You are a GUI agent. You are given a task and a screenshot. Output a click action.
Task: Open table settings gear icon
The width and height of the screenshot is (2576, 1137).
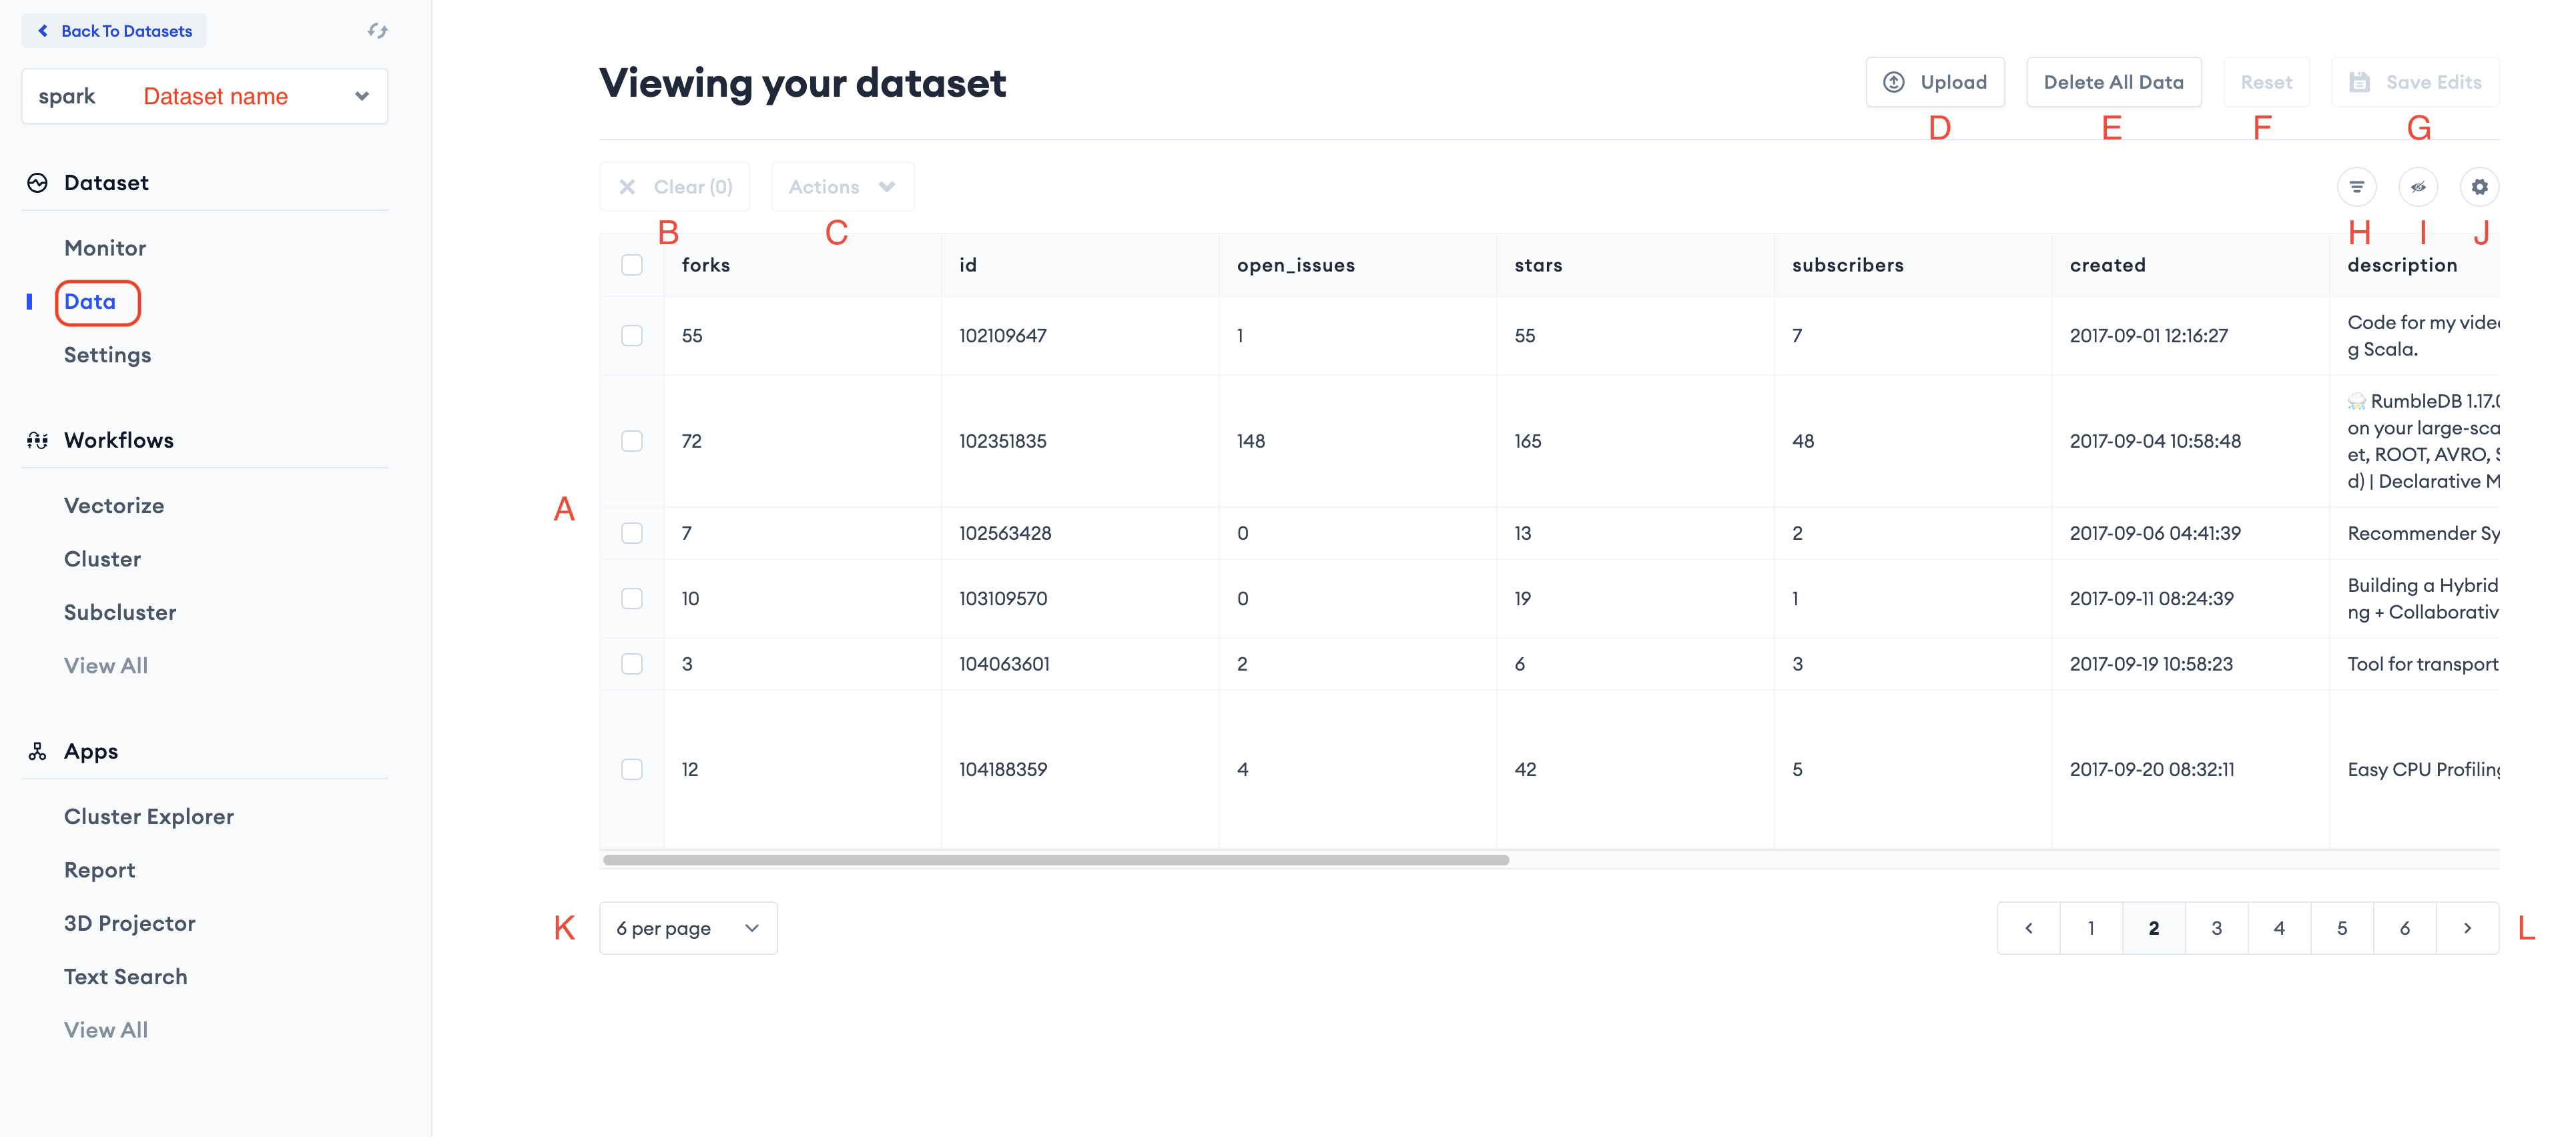point(2479,187)
